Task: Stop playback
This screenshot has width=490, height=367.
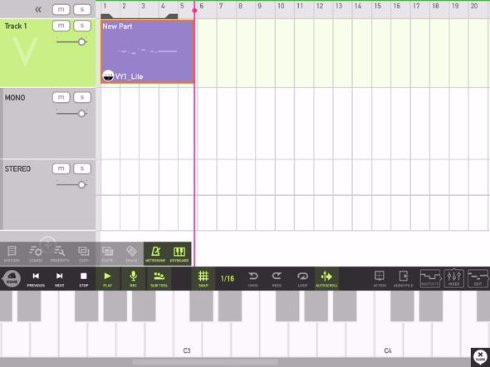Action: 83,279
